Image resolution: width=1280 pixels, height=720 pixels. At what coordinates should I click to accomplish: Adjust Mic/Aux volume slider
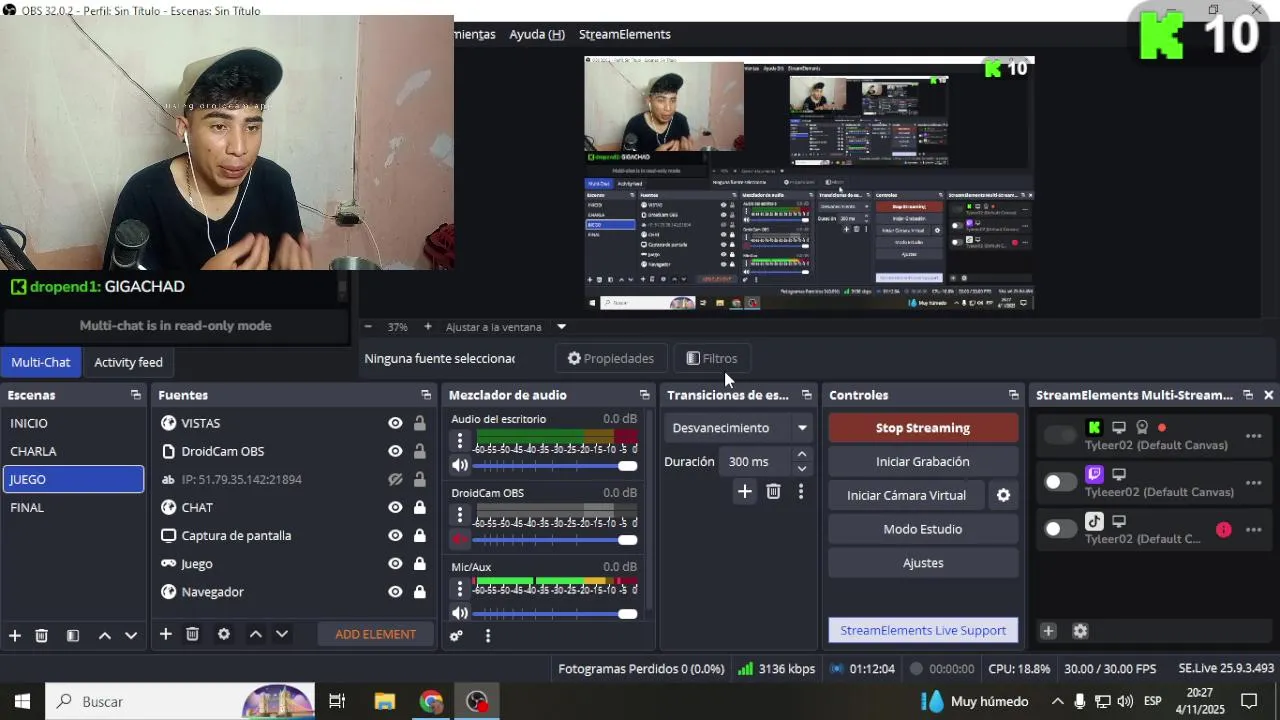[x=555, y=614]
